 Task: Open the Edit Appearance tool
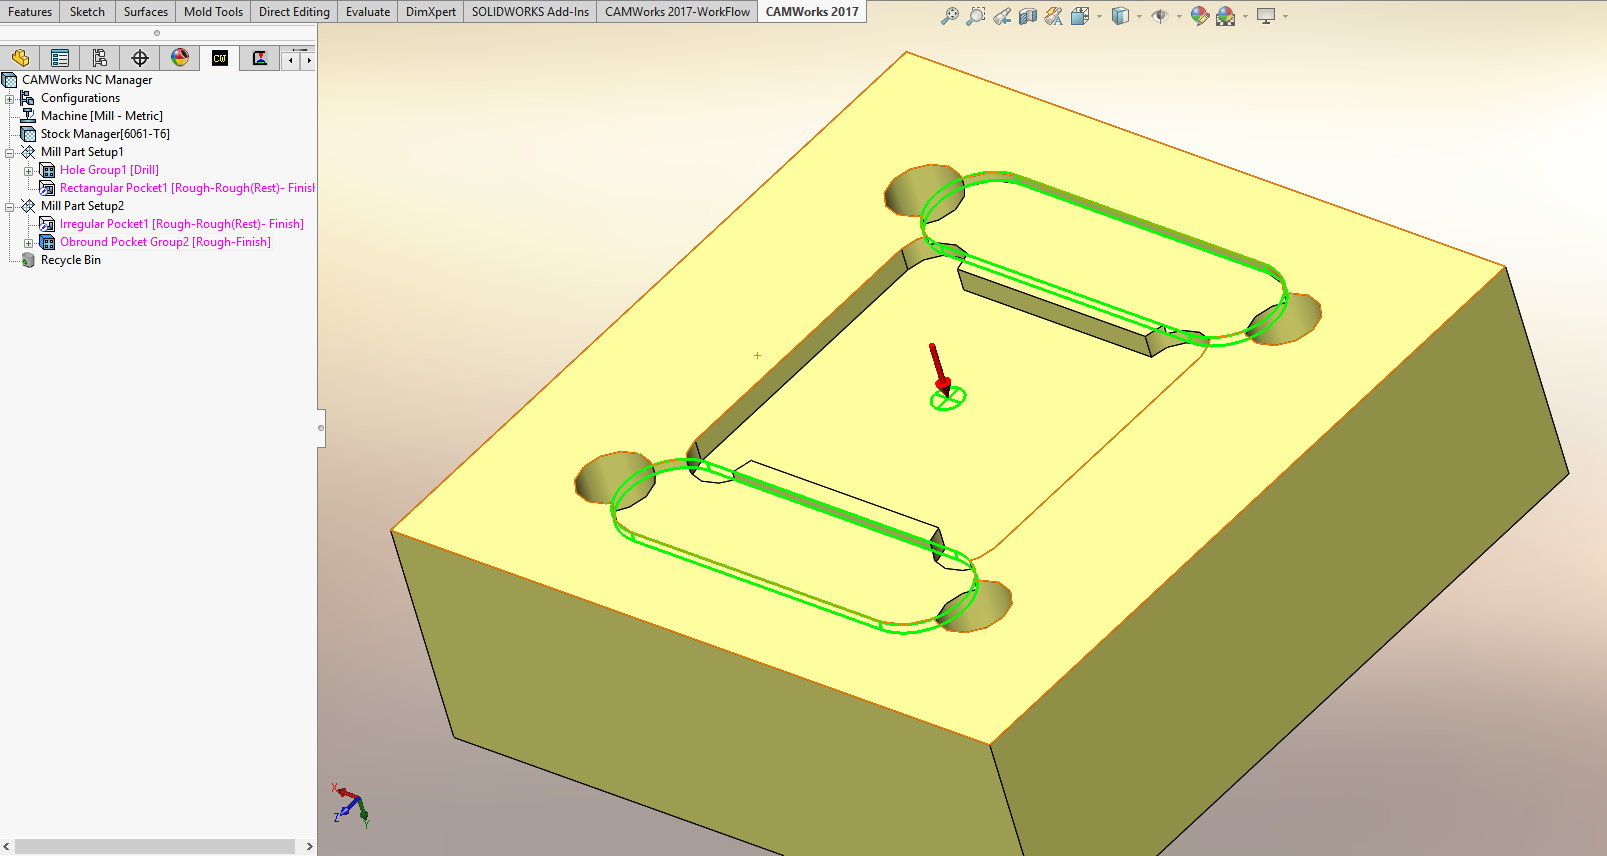pyautogui.click(x=1199, y=16)
